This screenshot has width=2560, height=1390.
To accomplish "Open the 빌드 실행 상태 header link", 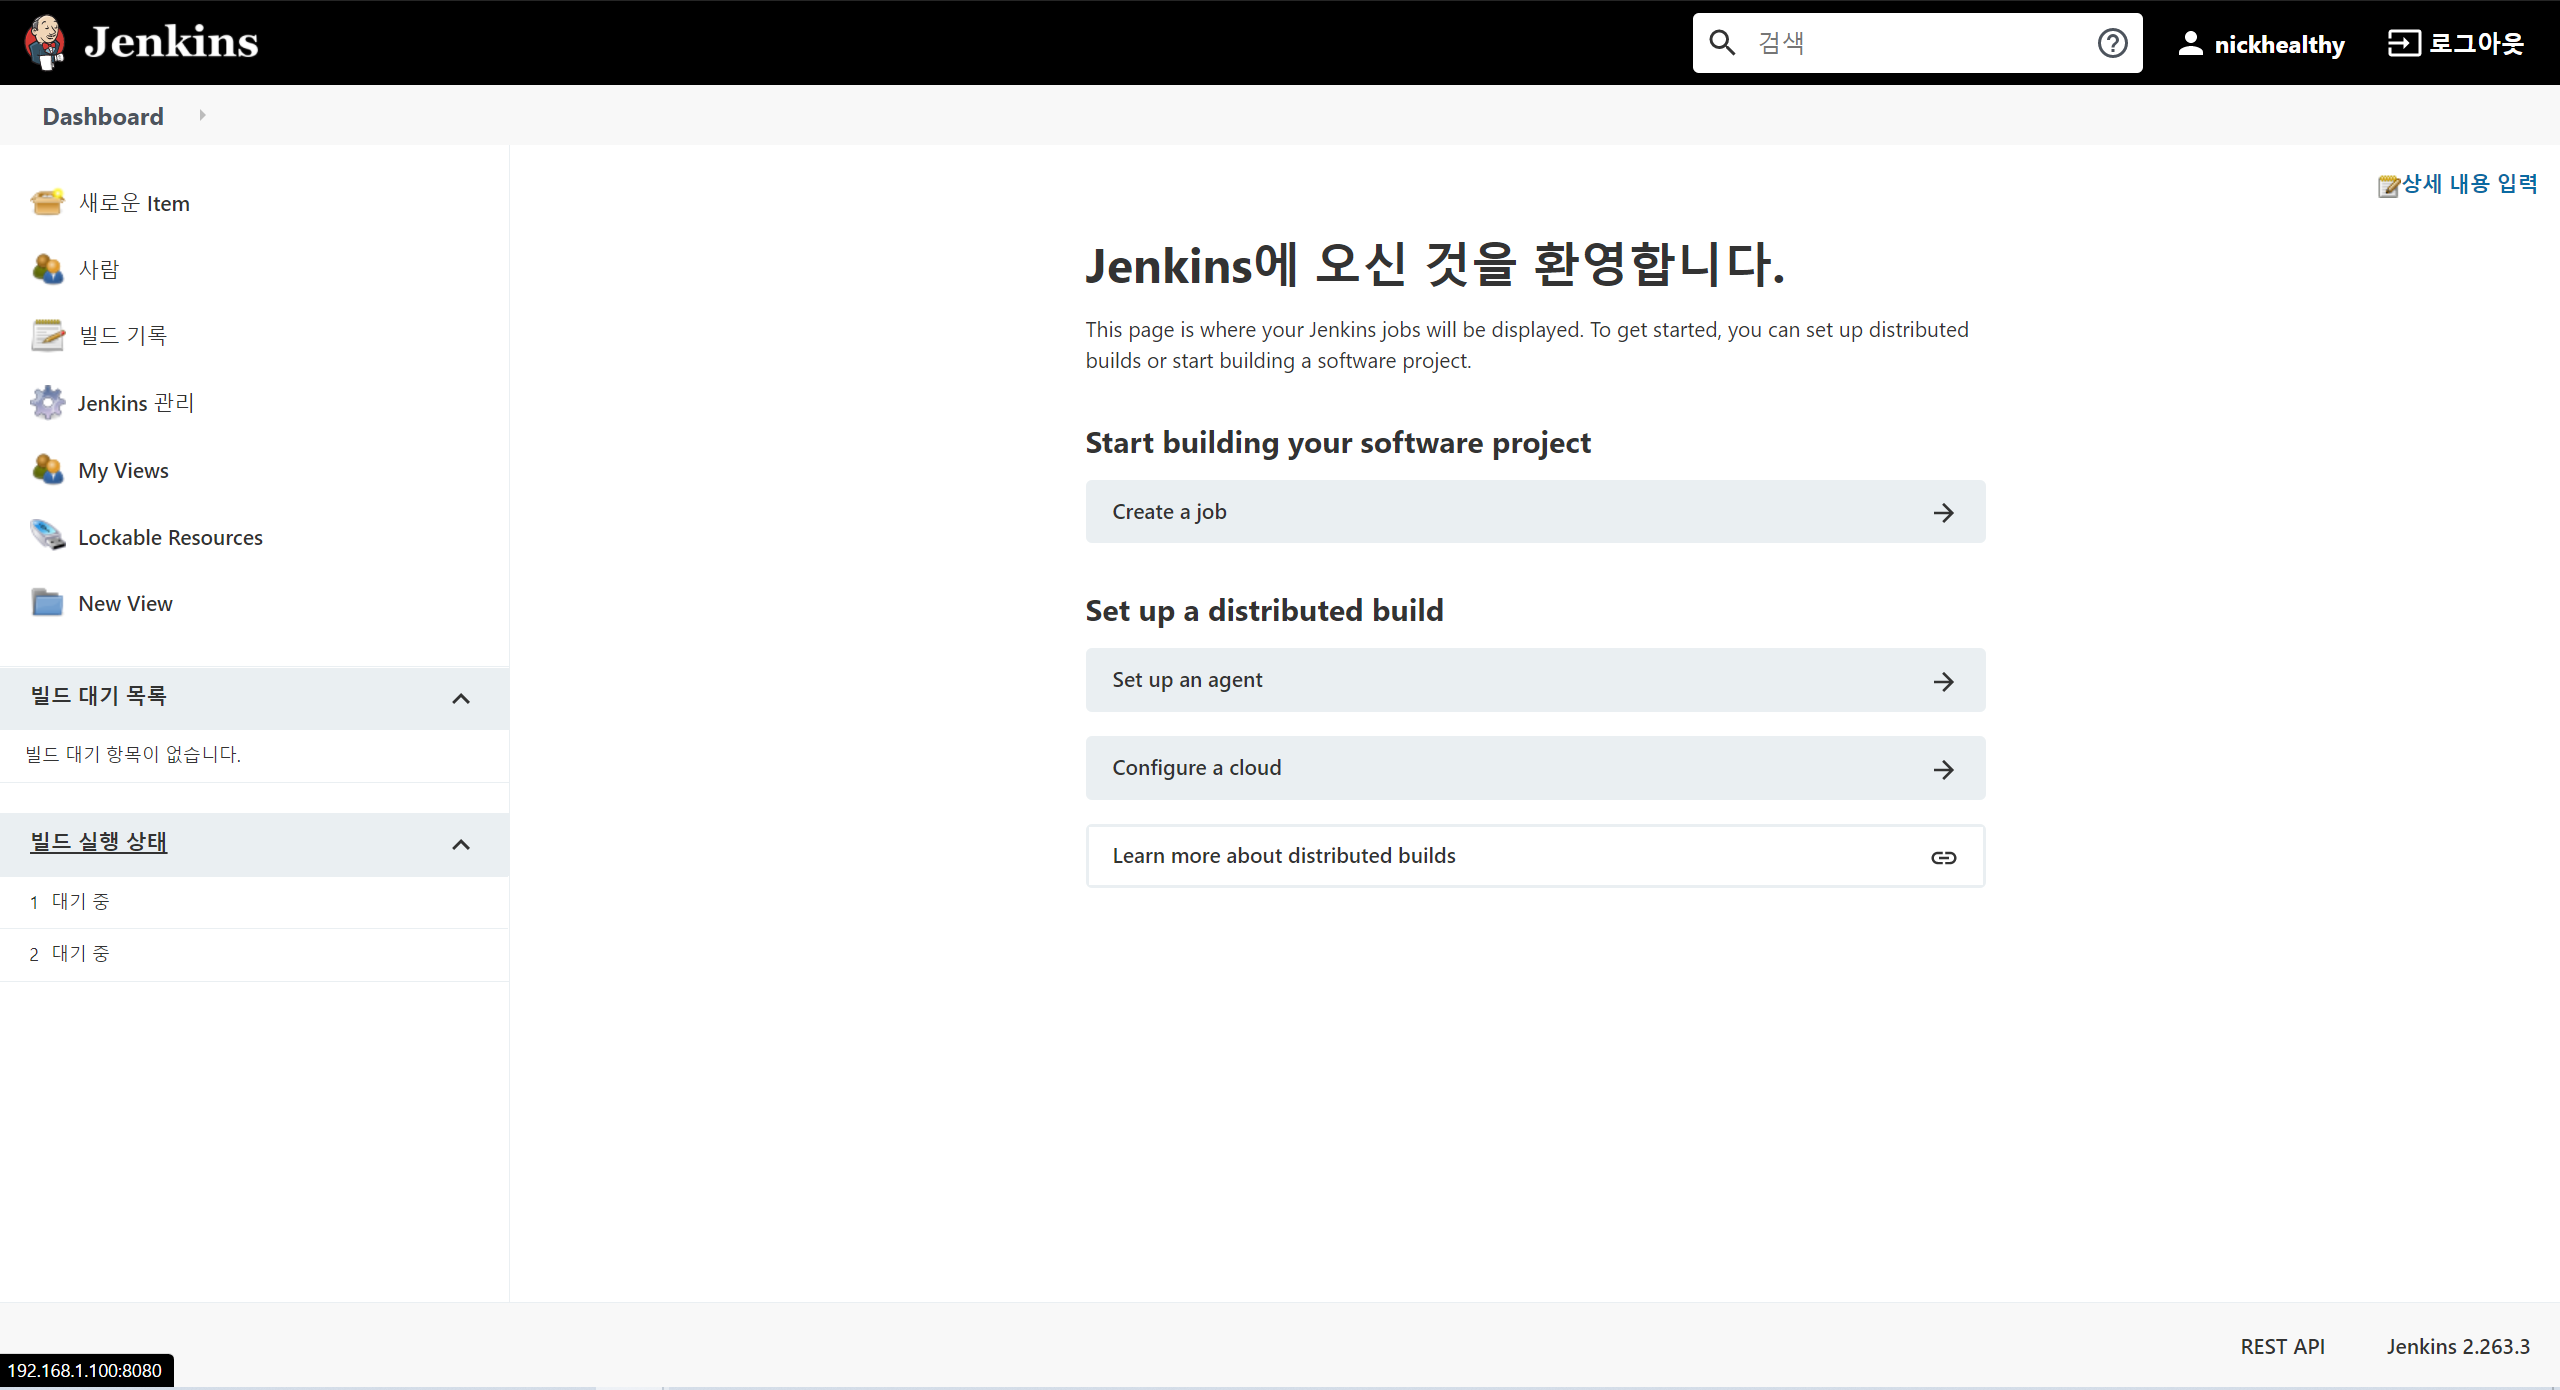I will click(98, 842).
